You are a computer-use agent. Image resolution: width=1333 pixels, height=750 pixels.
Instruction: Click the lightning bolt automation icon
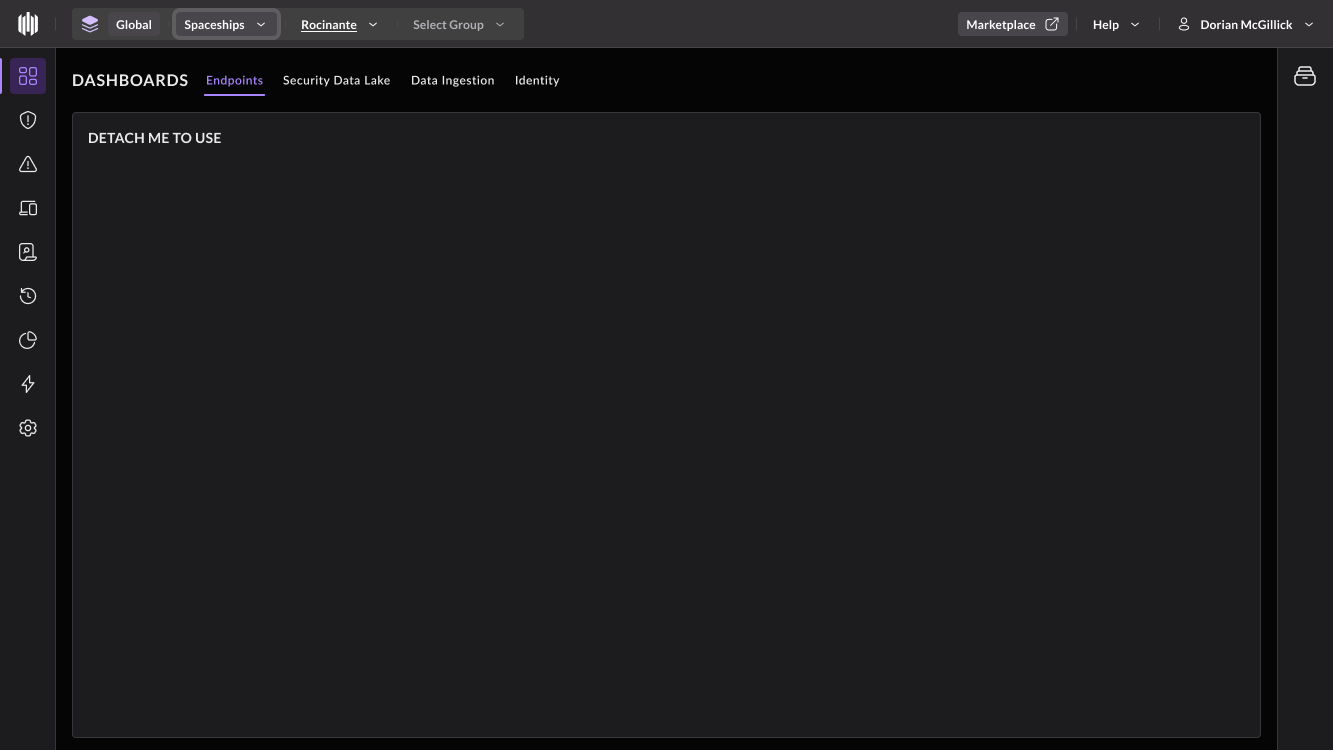coord(28,384)
